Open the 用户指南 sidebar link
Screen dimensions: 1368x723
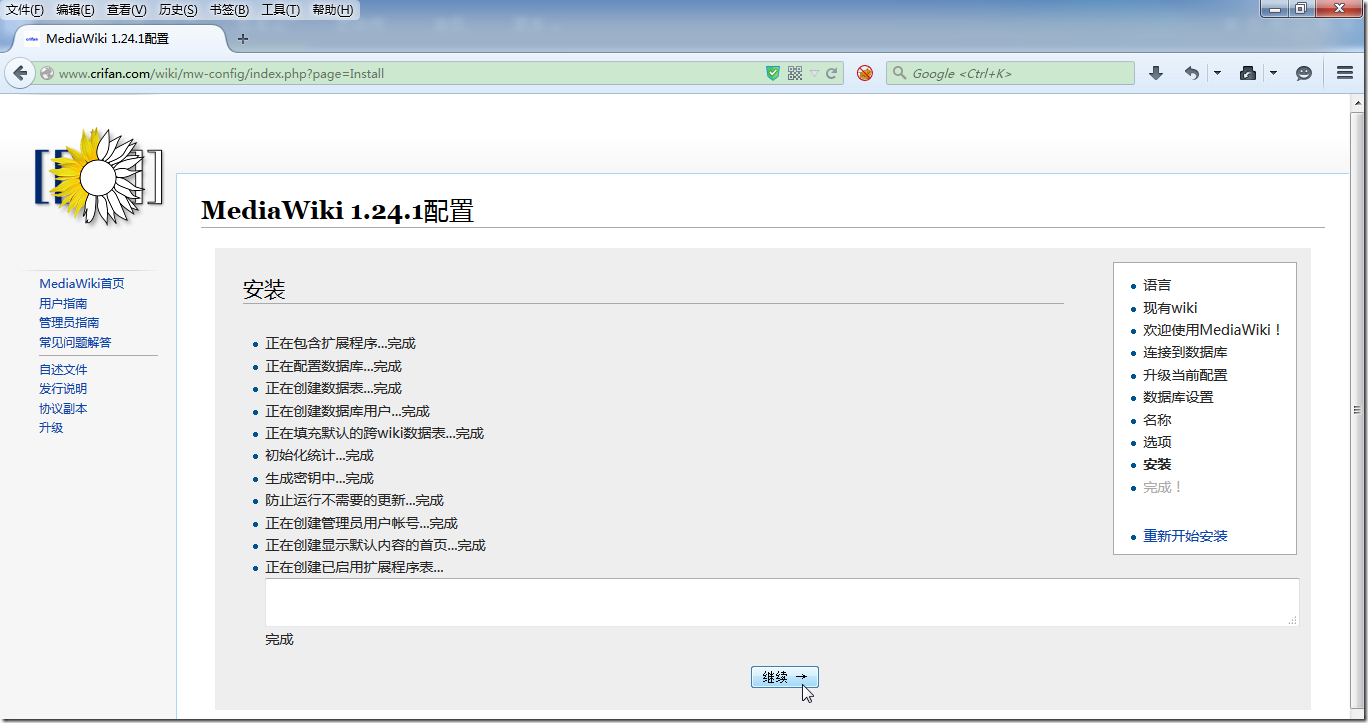click(x=63, y=303)
